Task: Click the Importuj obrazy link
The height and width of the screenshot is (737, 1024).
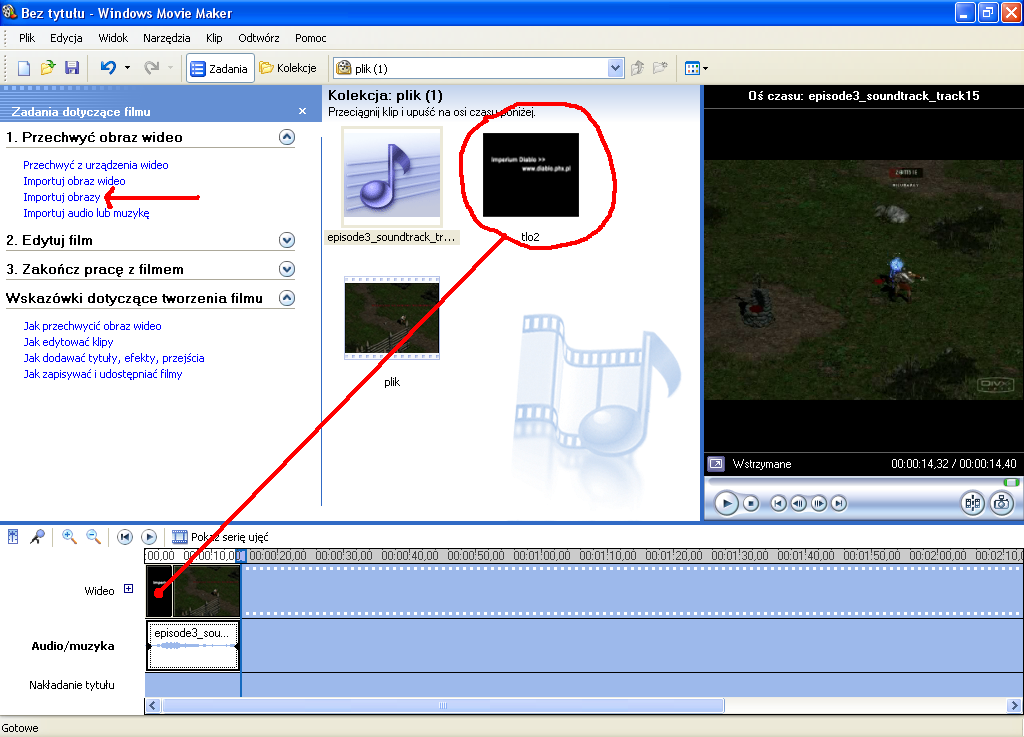Action: (62, 197)
